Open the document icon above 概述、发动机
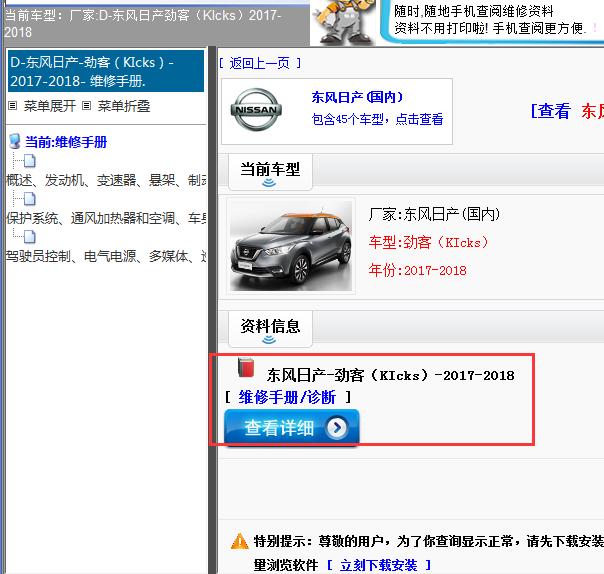Image resolution: width=604 pixels, height=574 pixels. click(x=30, y=161)
